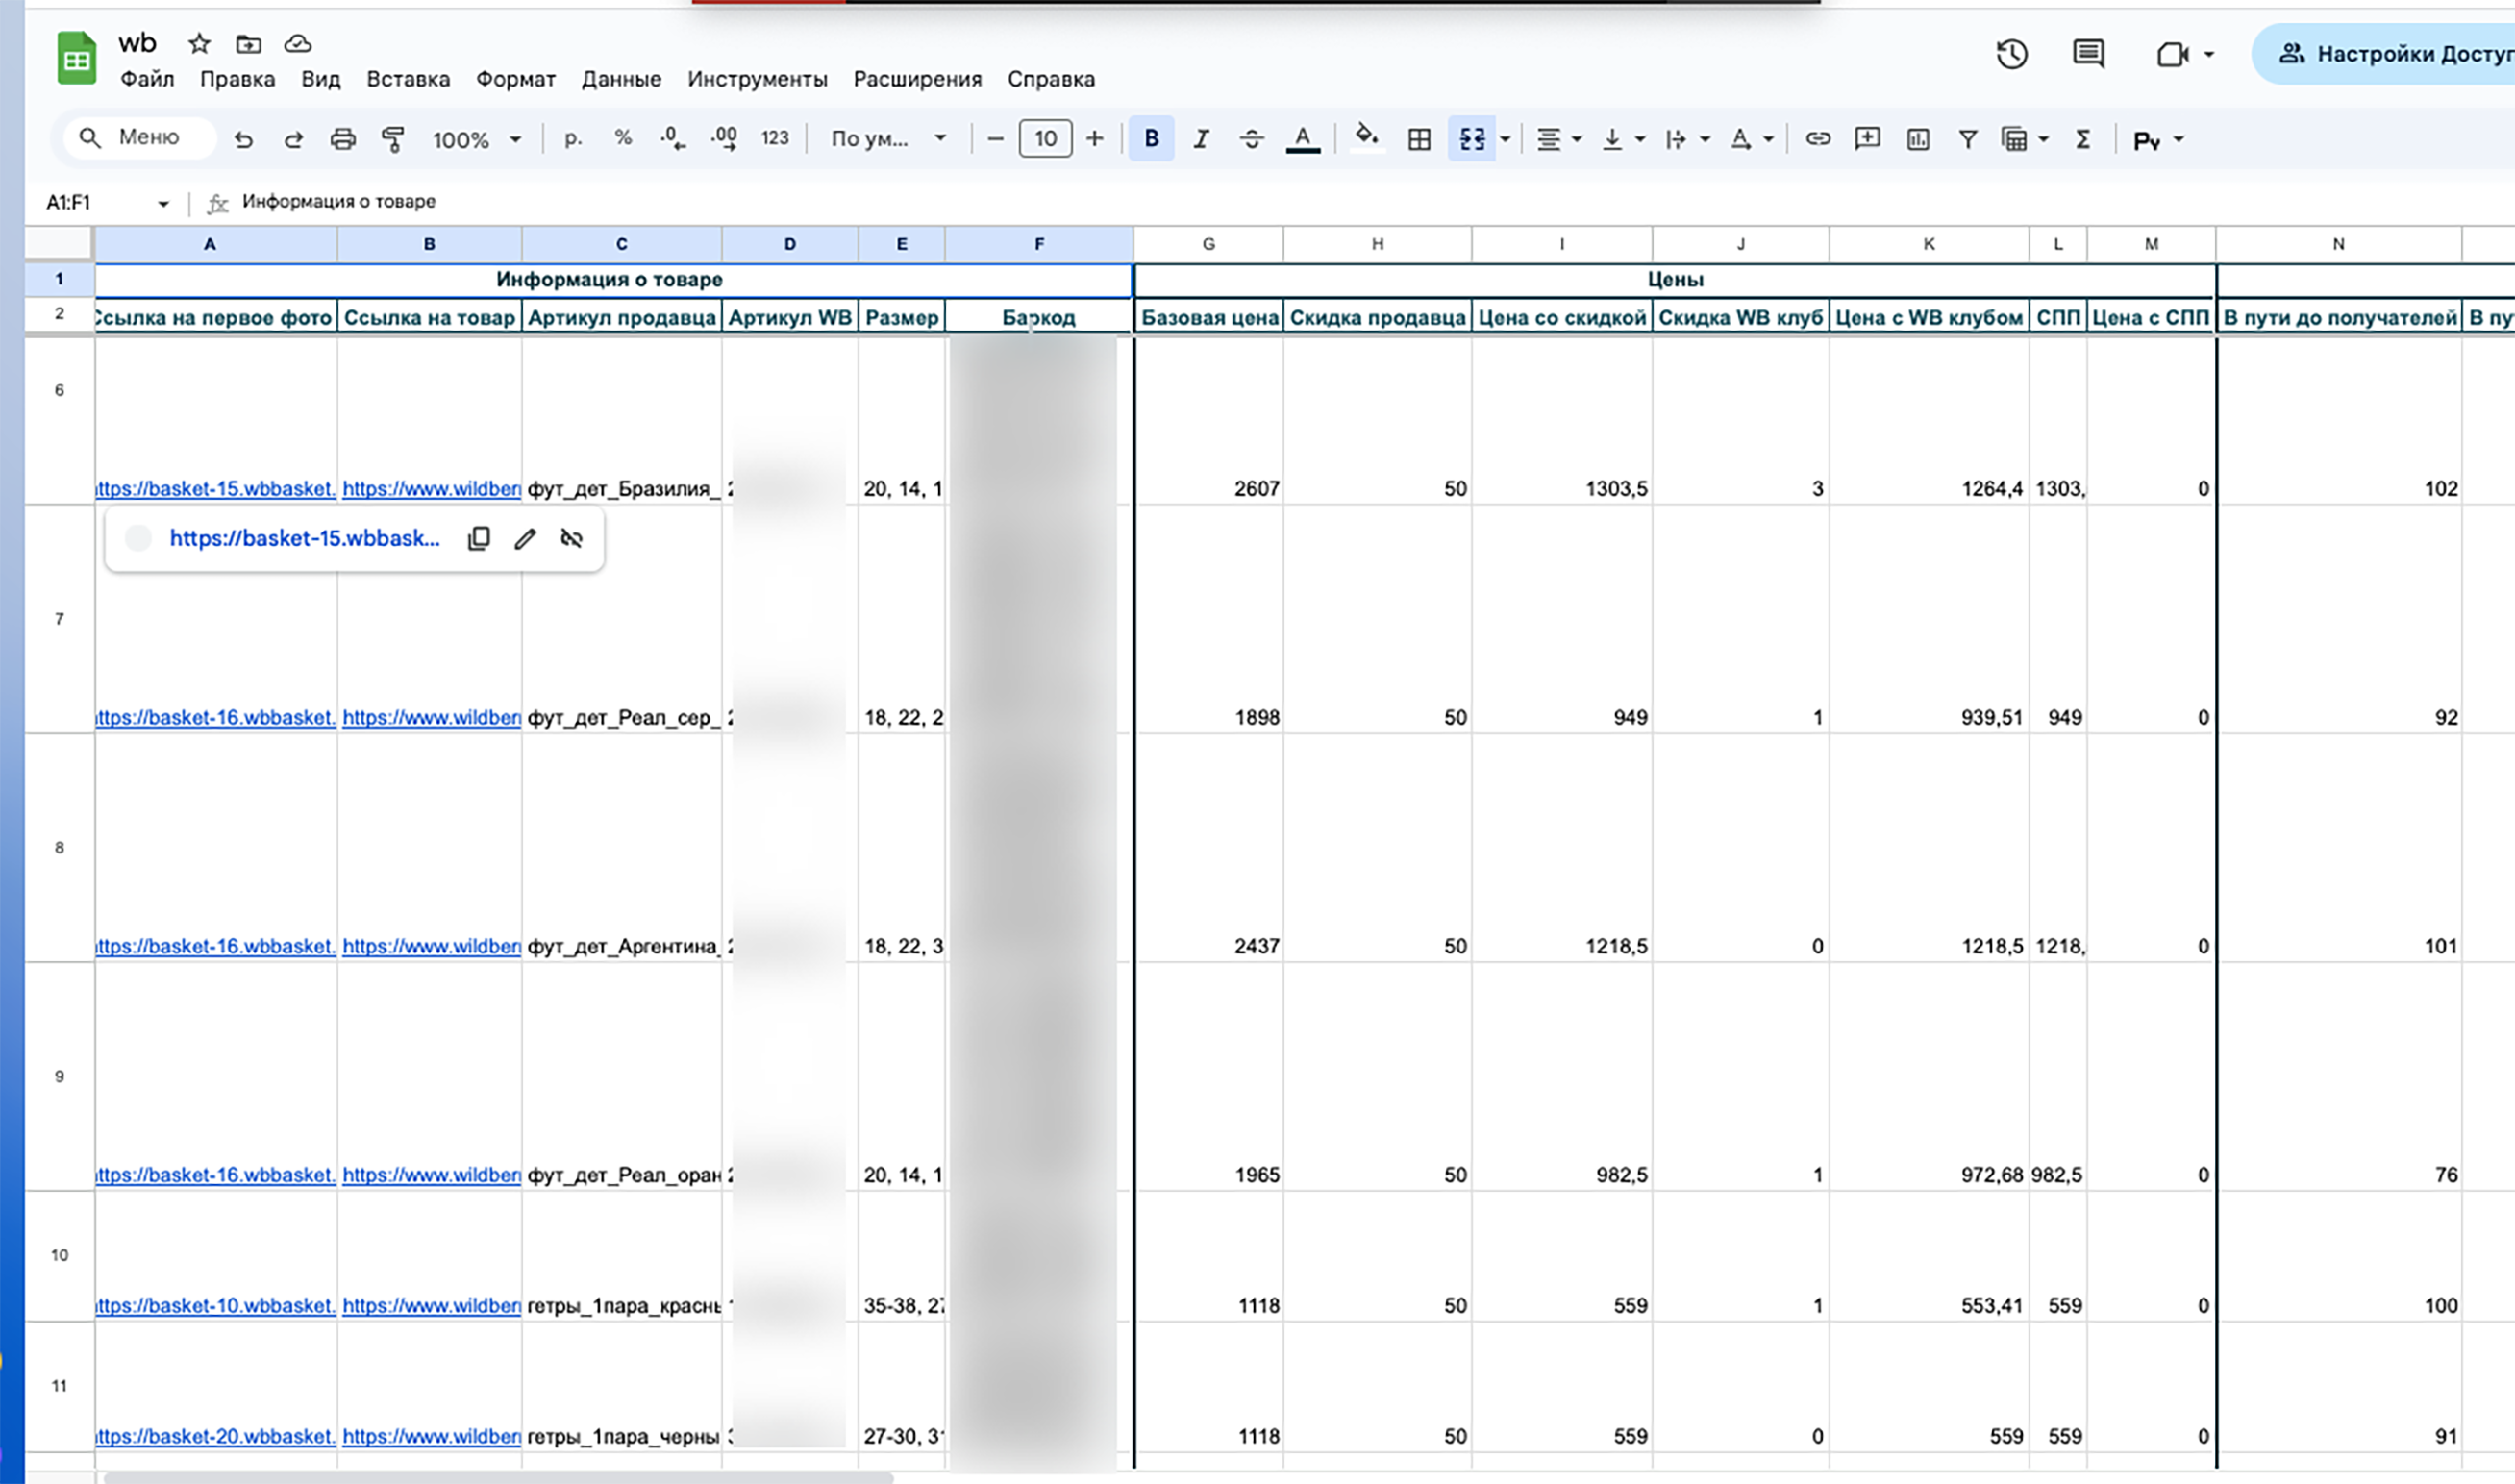Open the Вставка menu

(408, 79)
